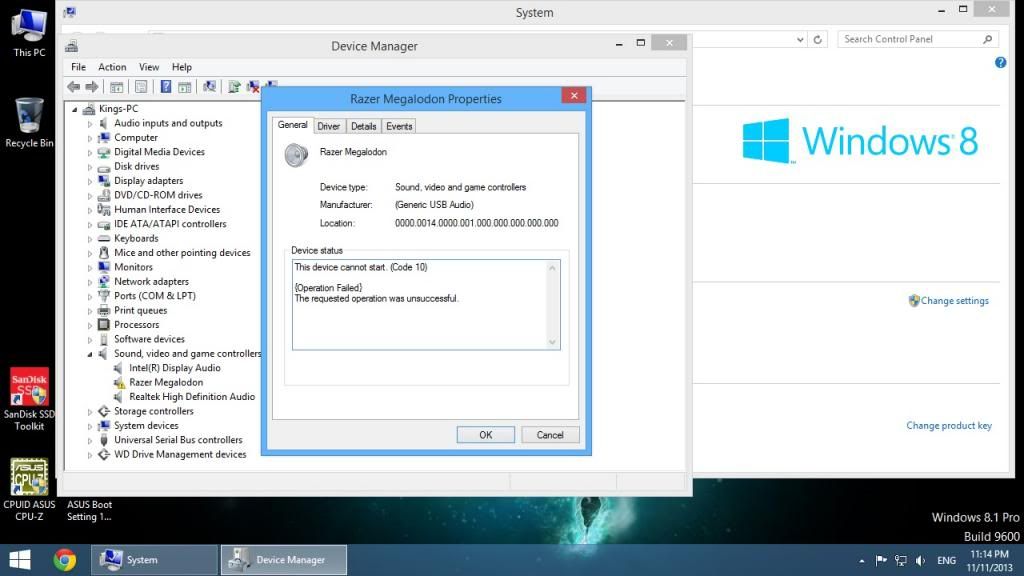Click OK in Razer Megalodon Properties

pyautogui.click(x=486, y=435)
